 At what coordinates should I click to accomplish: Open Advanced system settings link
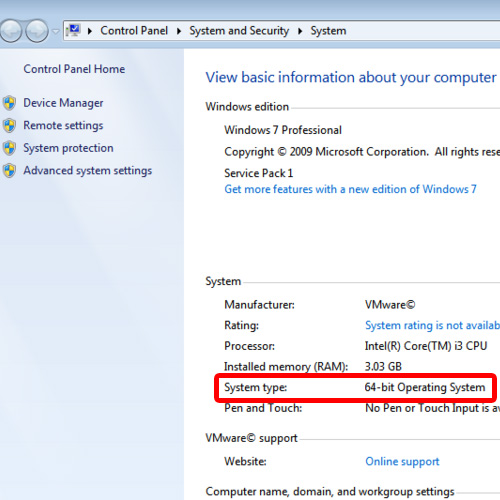click(88, 171)
